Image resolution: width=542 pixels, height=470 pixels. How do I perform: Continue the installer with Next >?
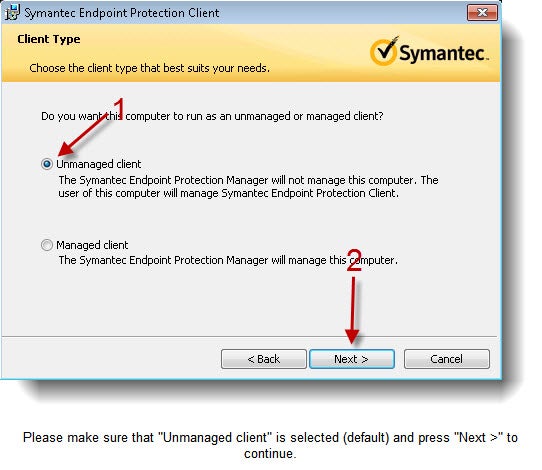click(352, 359)
